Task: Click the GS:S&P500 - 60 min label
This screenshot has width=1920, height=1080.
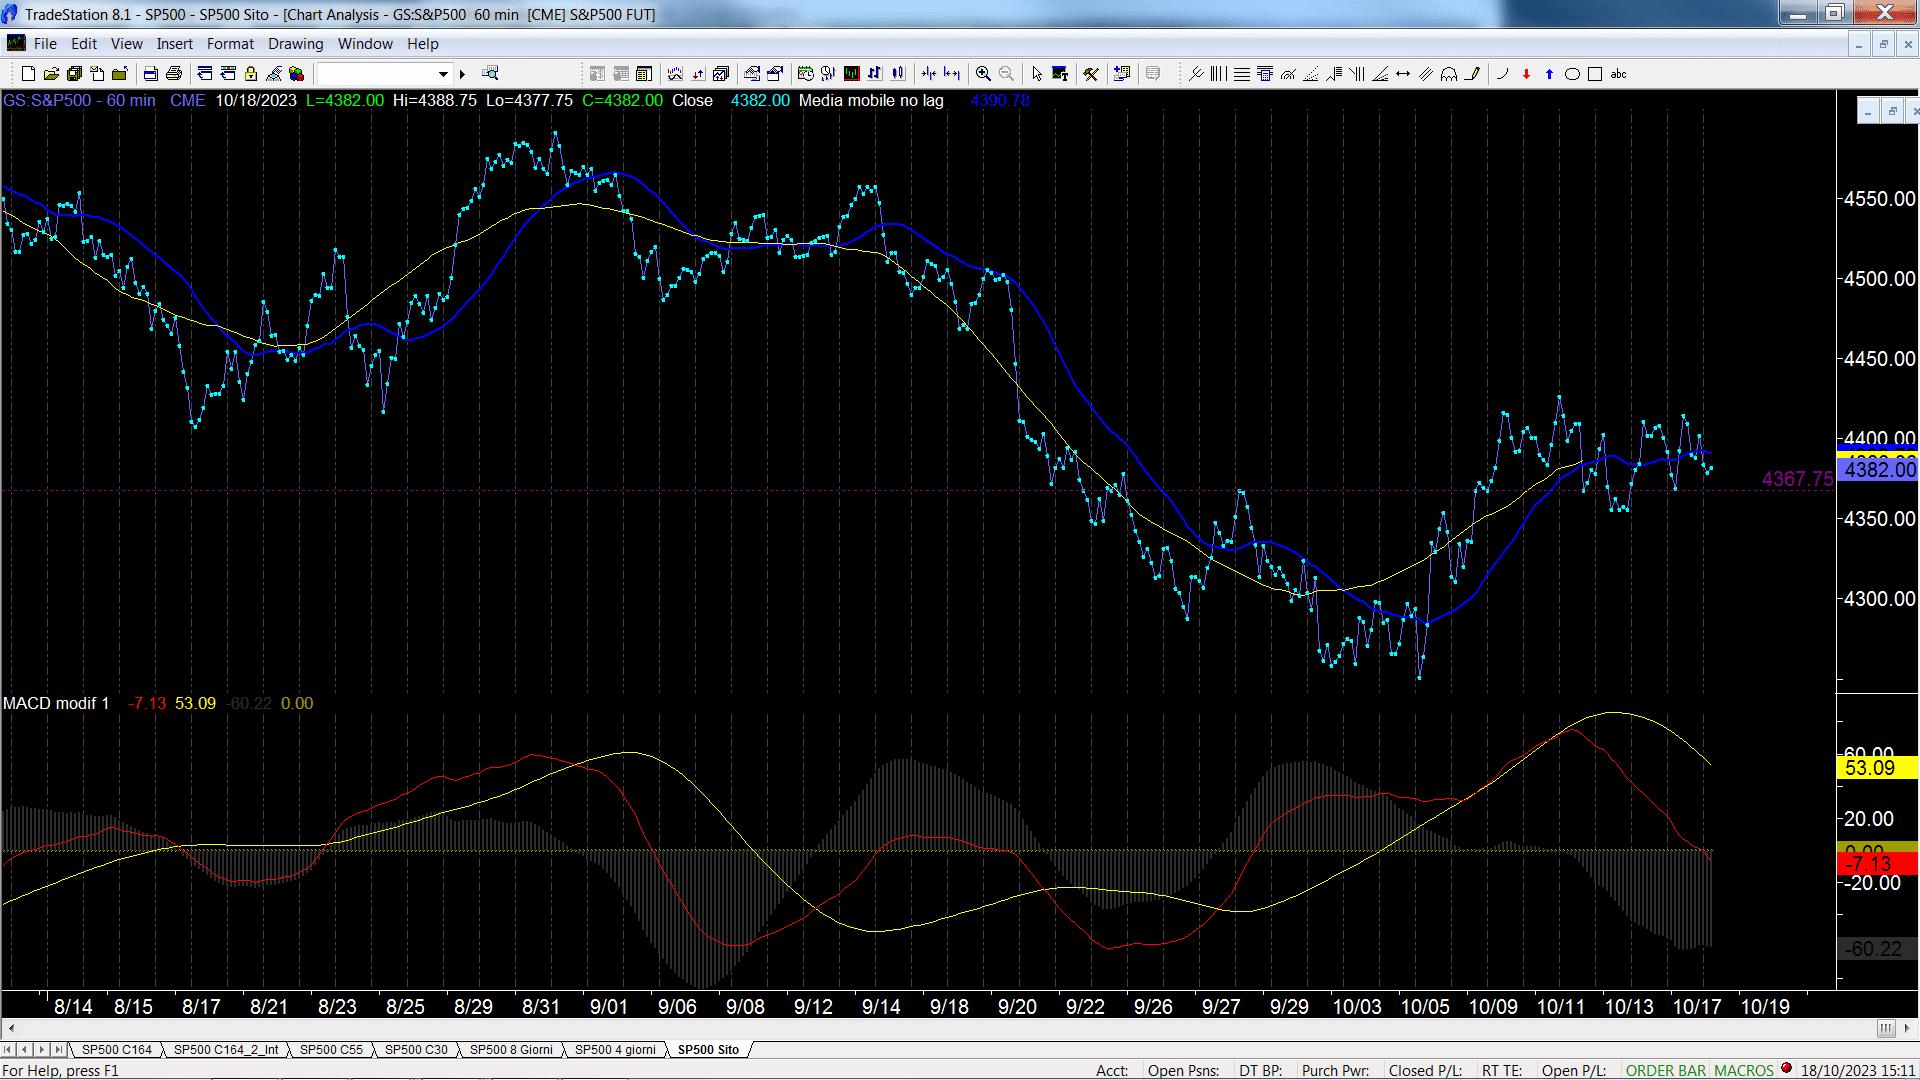Action: (80, 100)
